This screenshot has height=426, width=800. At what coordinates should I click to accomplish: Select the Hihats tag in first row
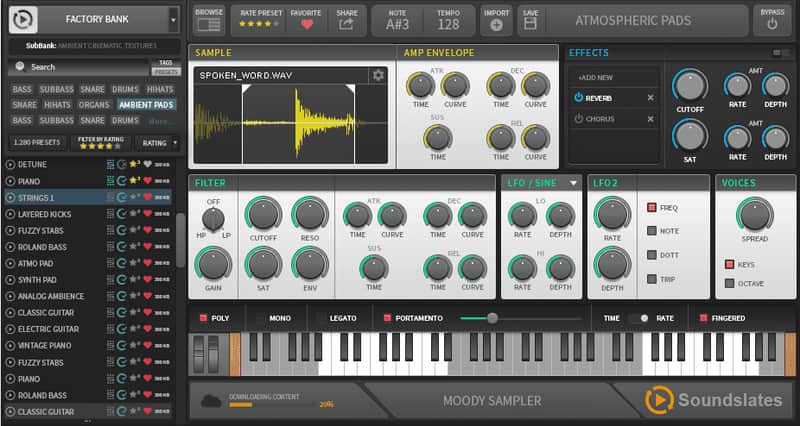(160, 89)
